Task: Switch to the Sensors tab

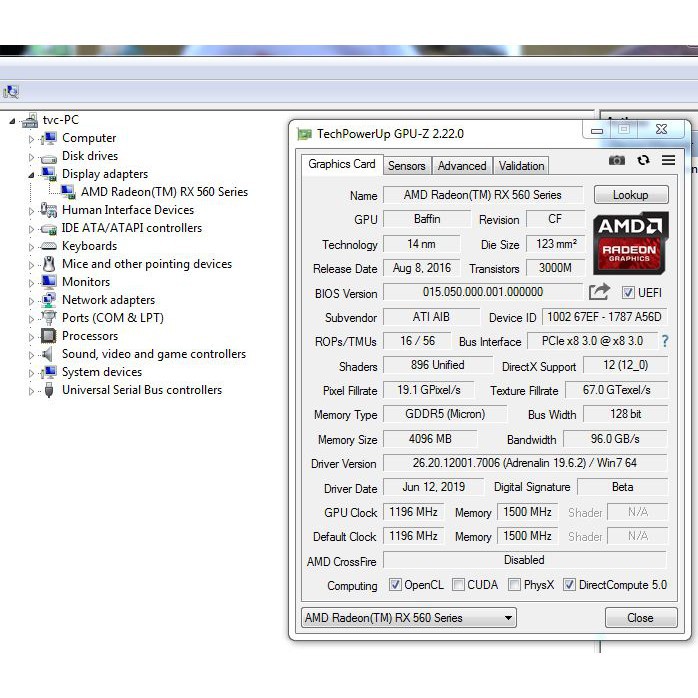Action: (406, 166)
